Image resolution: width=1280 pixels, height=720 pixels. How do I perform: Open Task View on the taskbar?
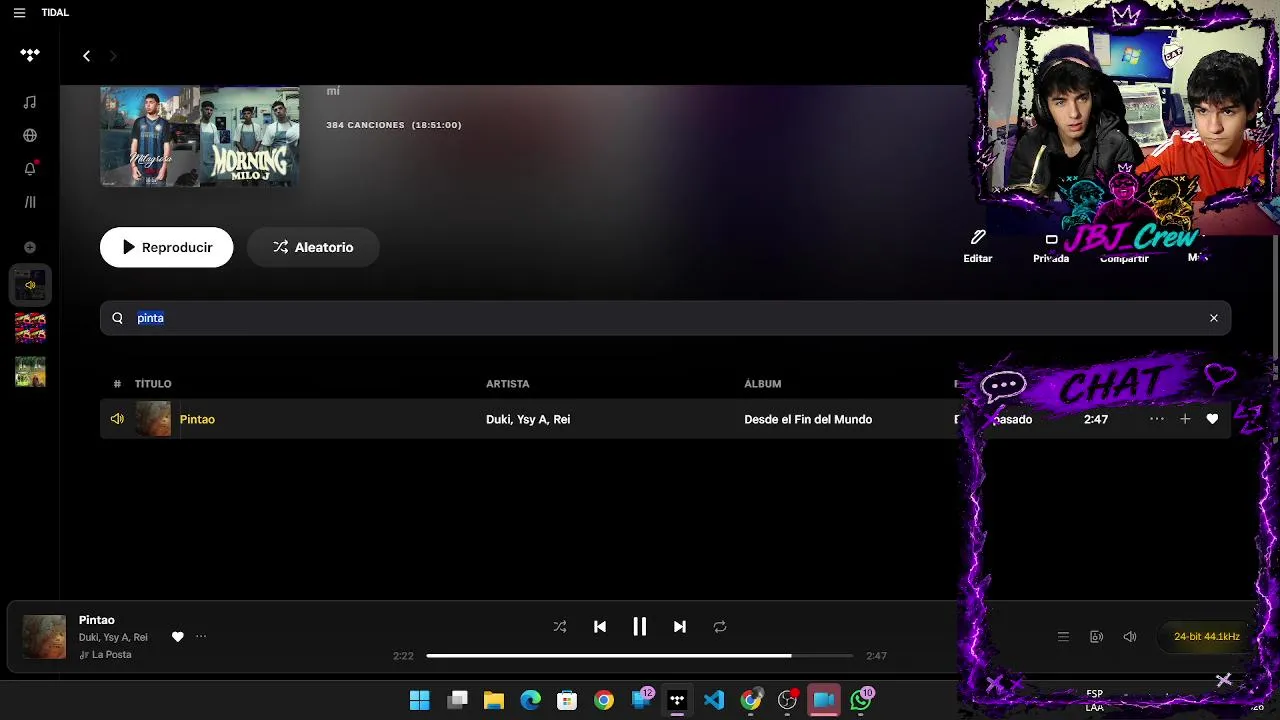point(457,700)
